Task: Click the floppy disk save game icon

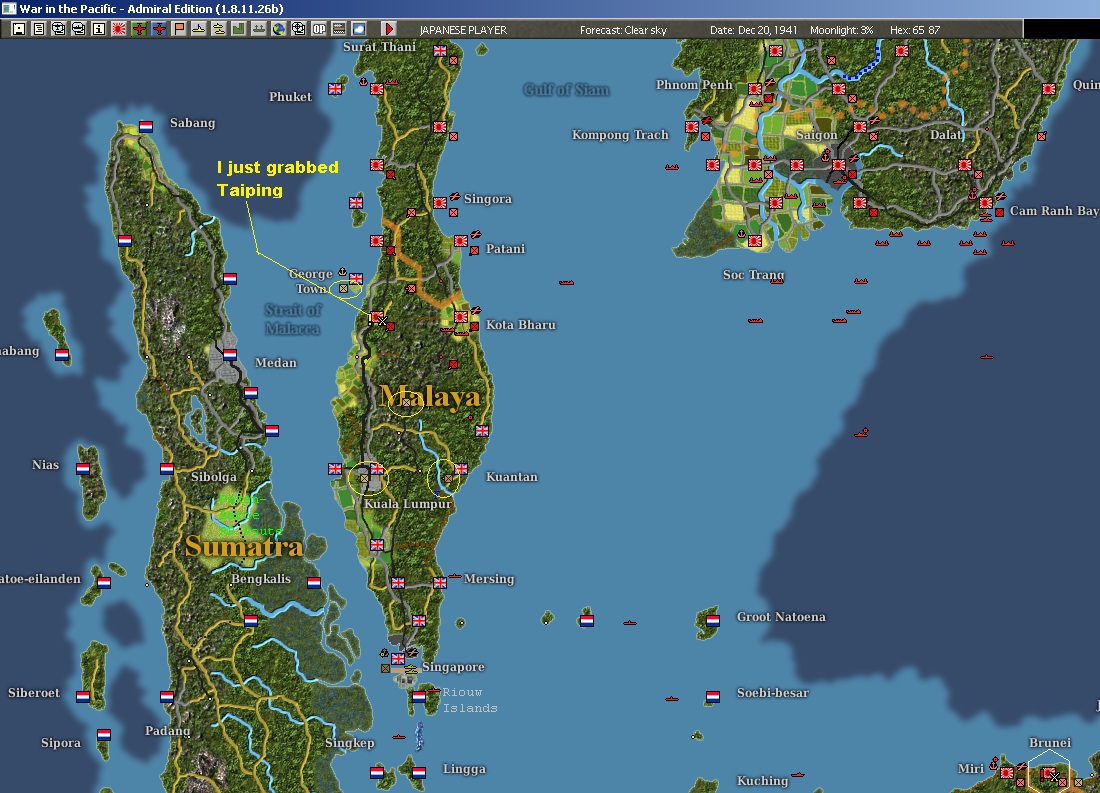Action: (19, 29)
